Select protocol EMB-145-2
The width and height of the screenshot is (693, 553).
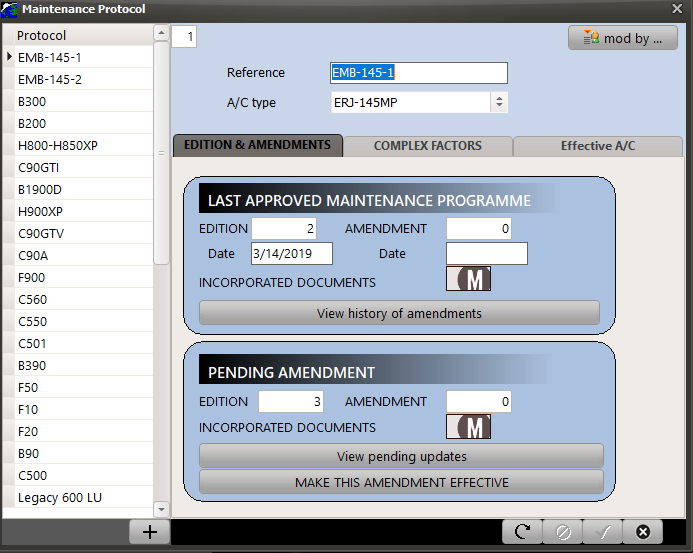[84, 80]
